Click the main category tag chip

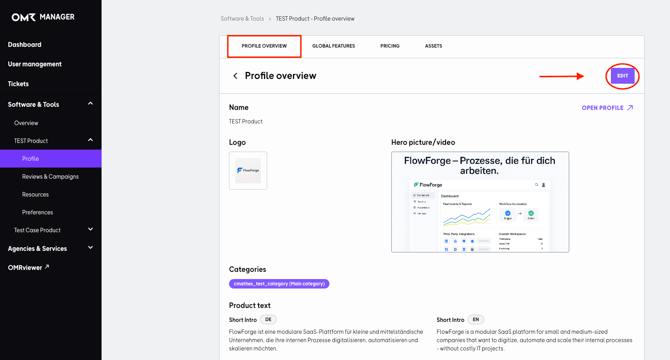279,284
